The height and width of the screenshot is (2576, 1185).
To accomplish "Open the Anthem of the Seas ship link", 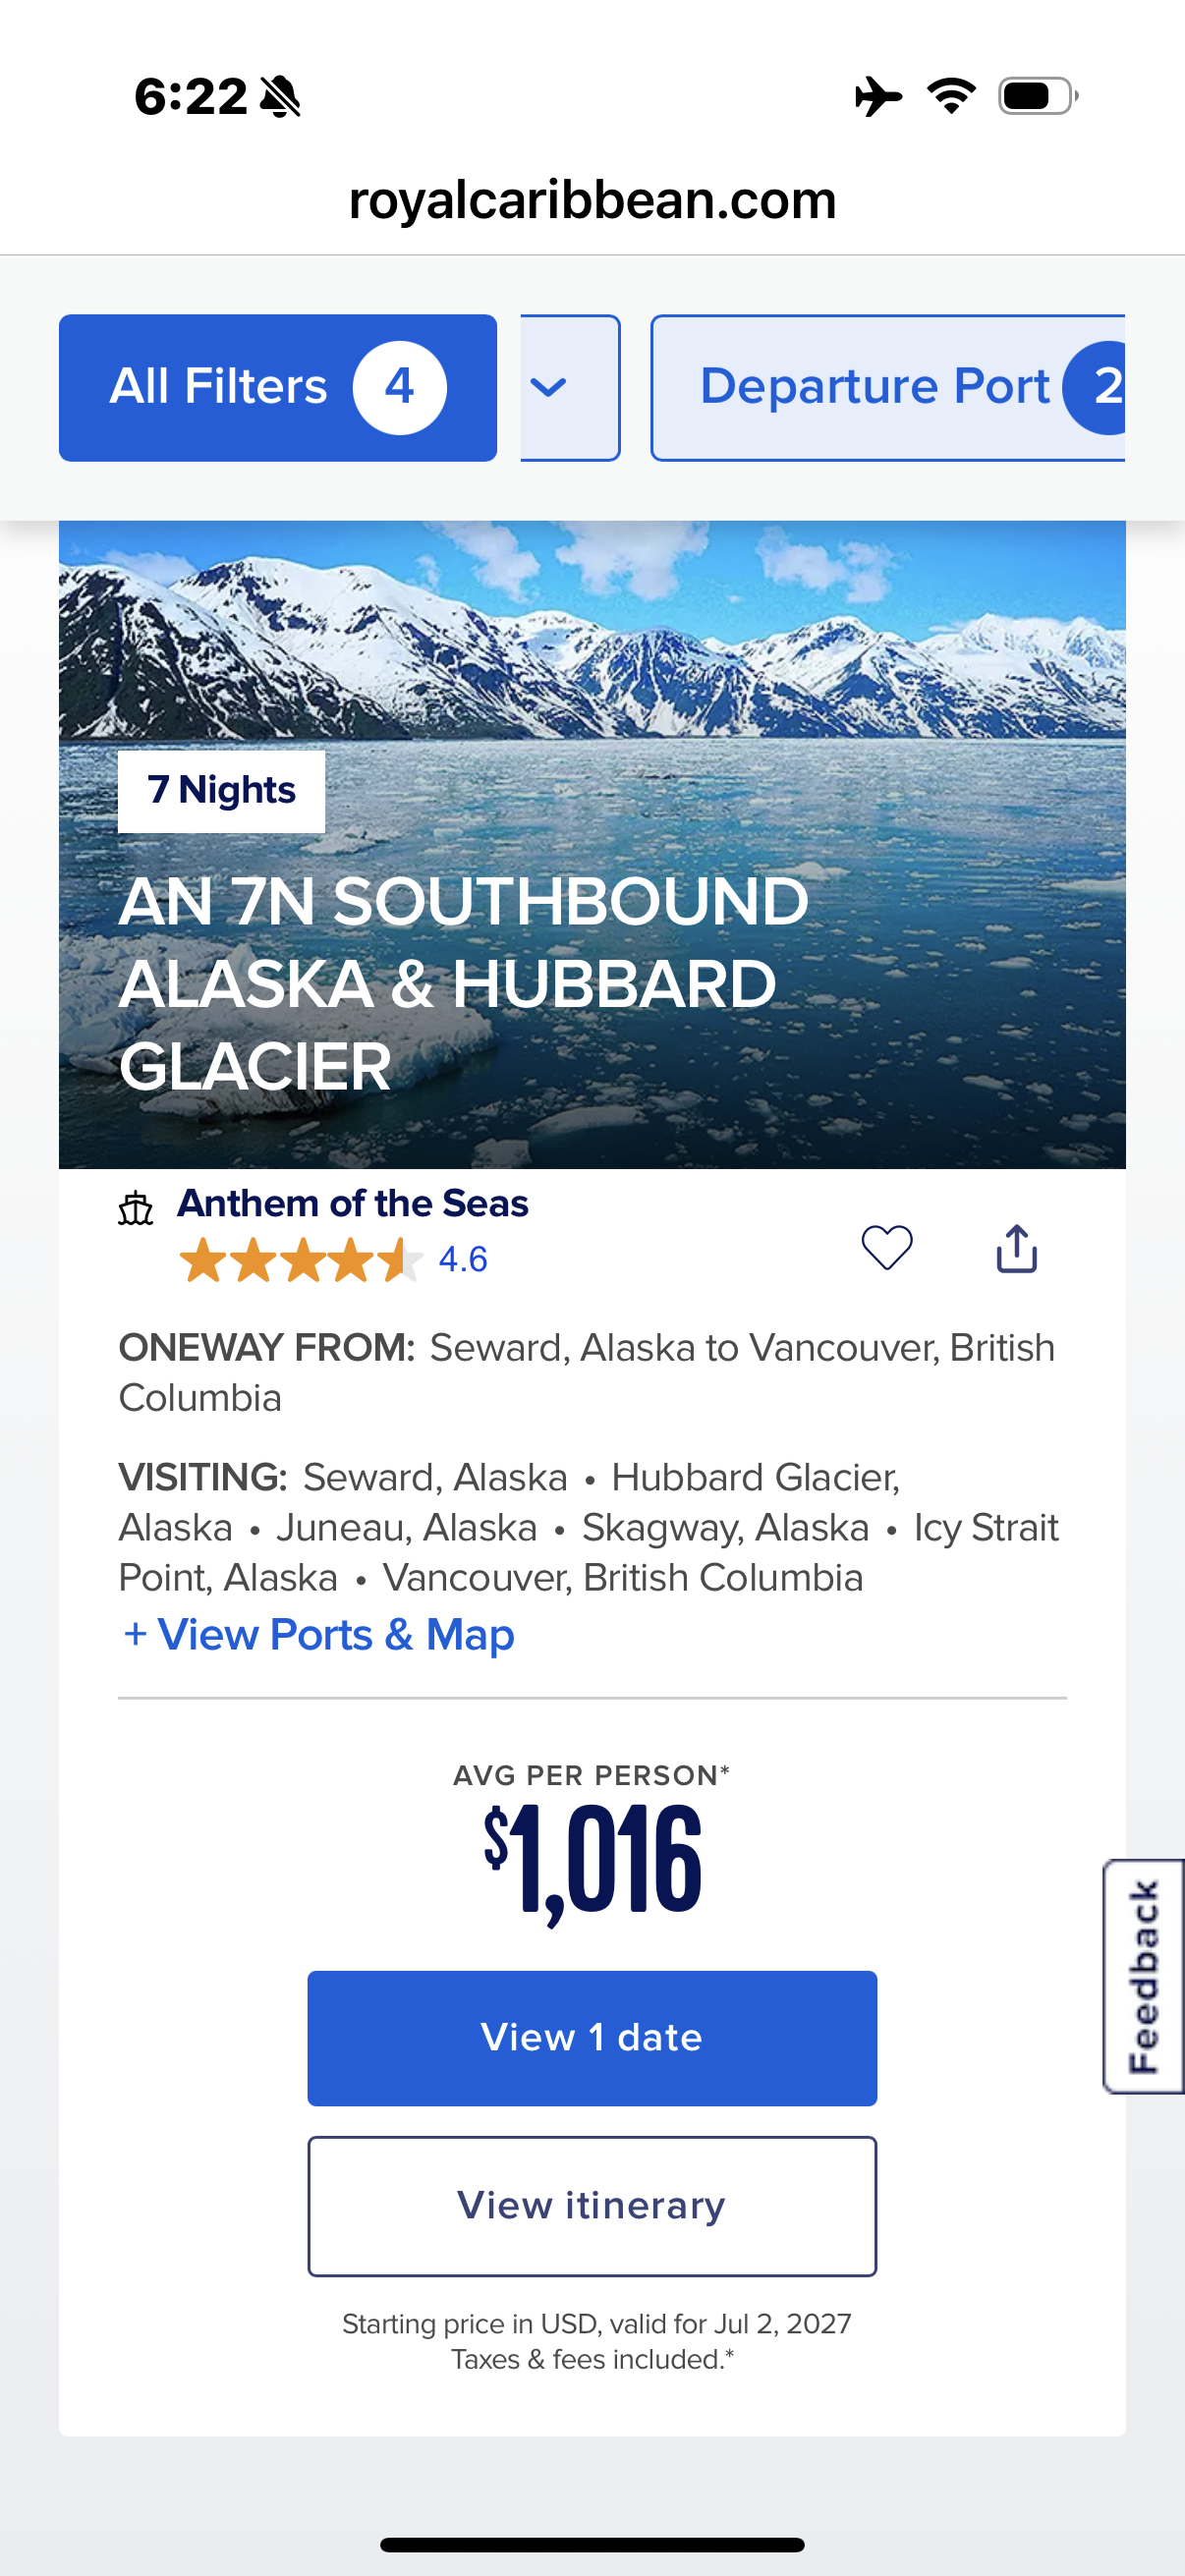I will 353,1203.
